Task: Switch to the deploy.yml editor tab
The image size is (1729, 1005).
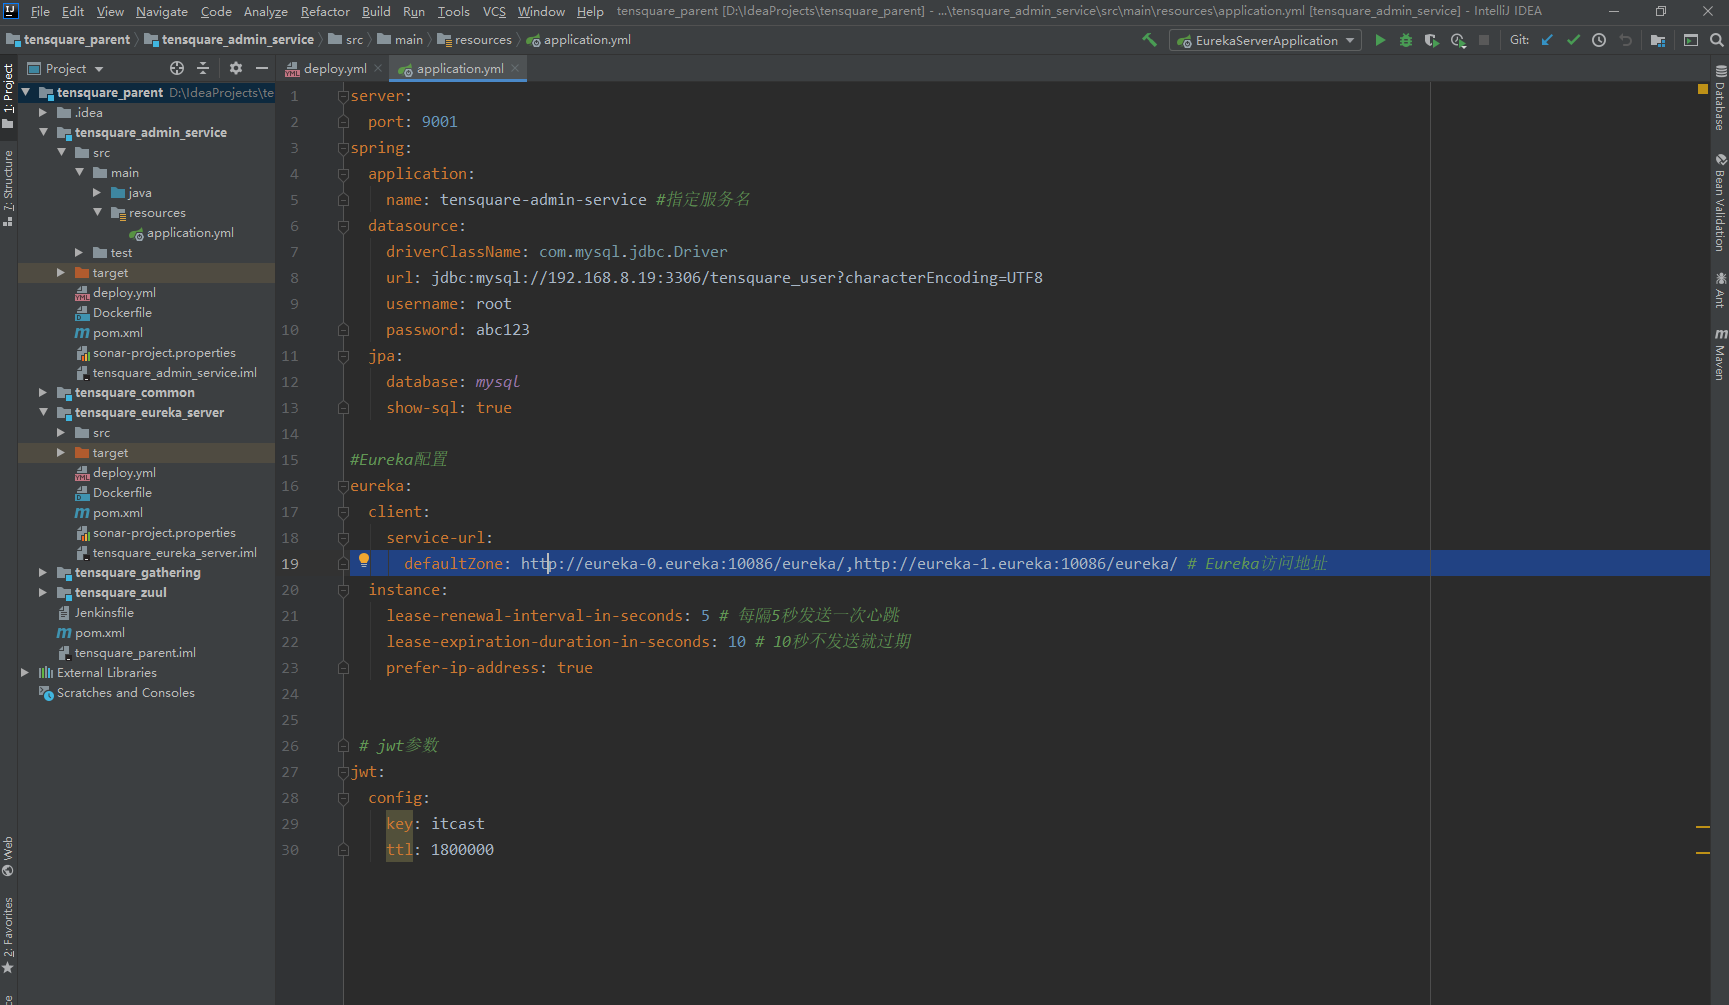Action: point(334,68)
